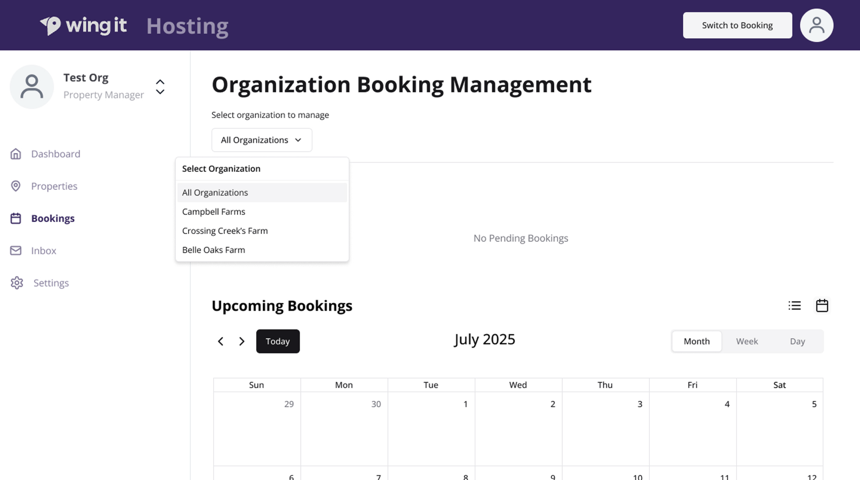Click the Sat column header
860x480 pixels.
779,385
